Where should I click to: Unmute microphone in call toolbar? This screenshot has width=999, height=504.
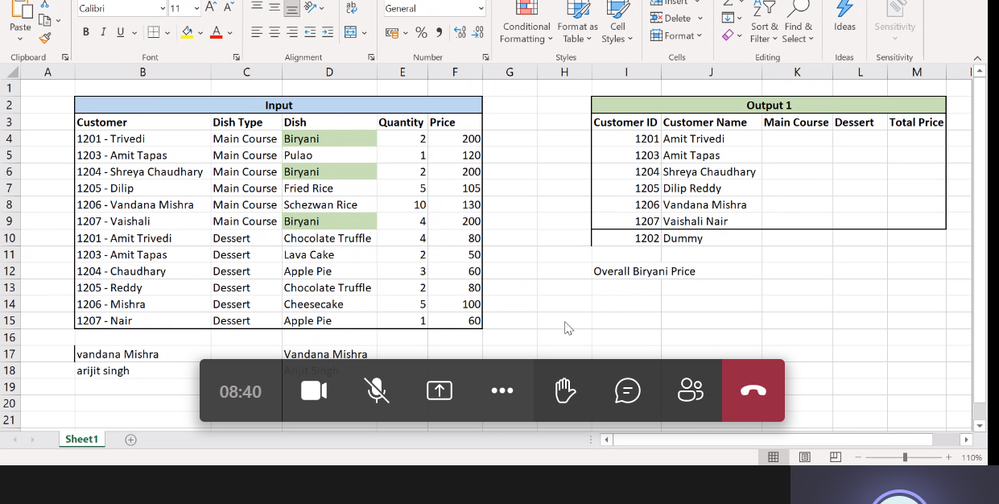[377, 391]
